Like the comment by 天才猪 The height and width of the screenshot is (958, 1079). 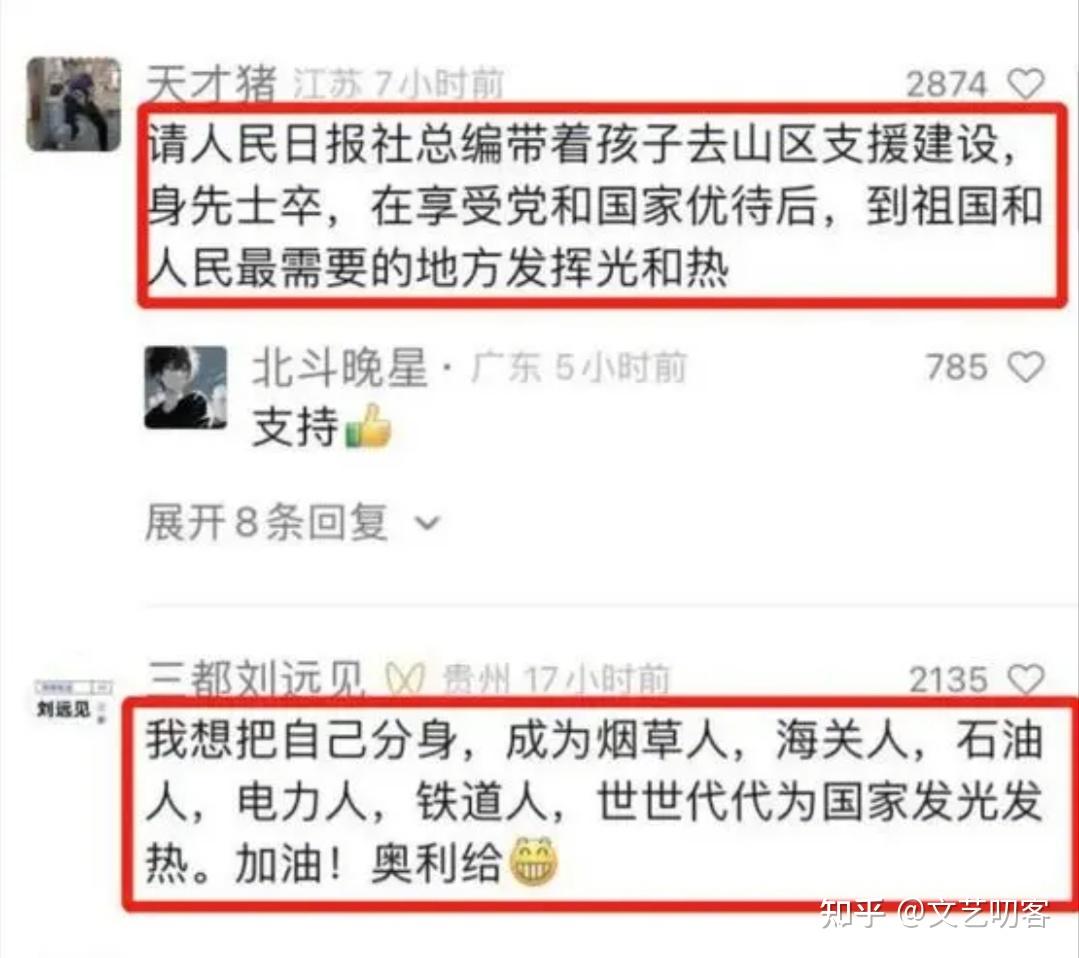pyautogui.click(x=1026, y=84)
